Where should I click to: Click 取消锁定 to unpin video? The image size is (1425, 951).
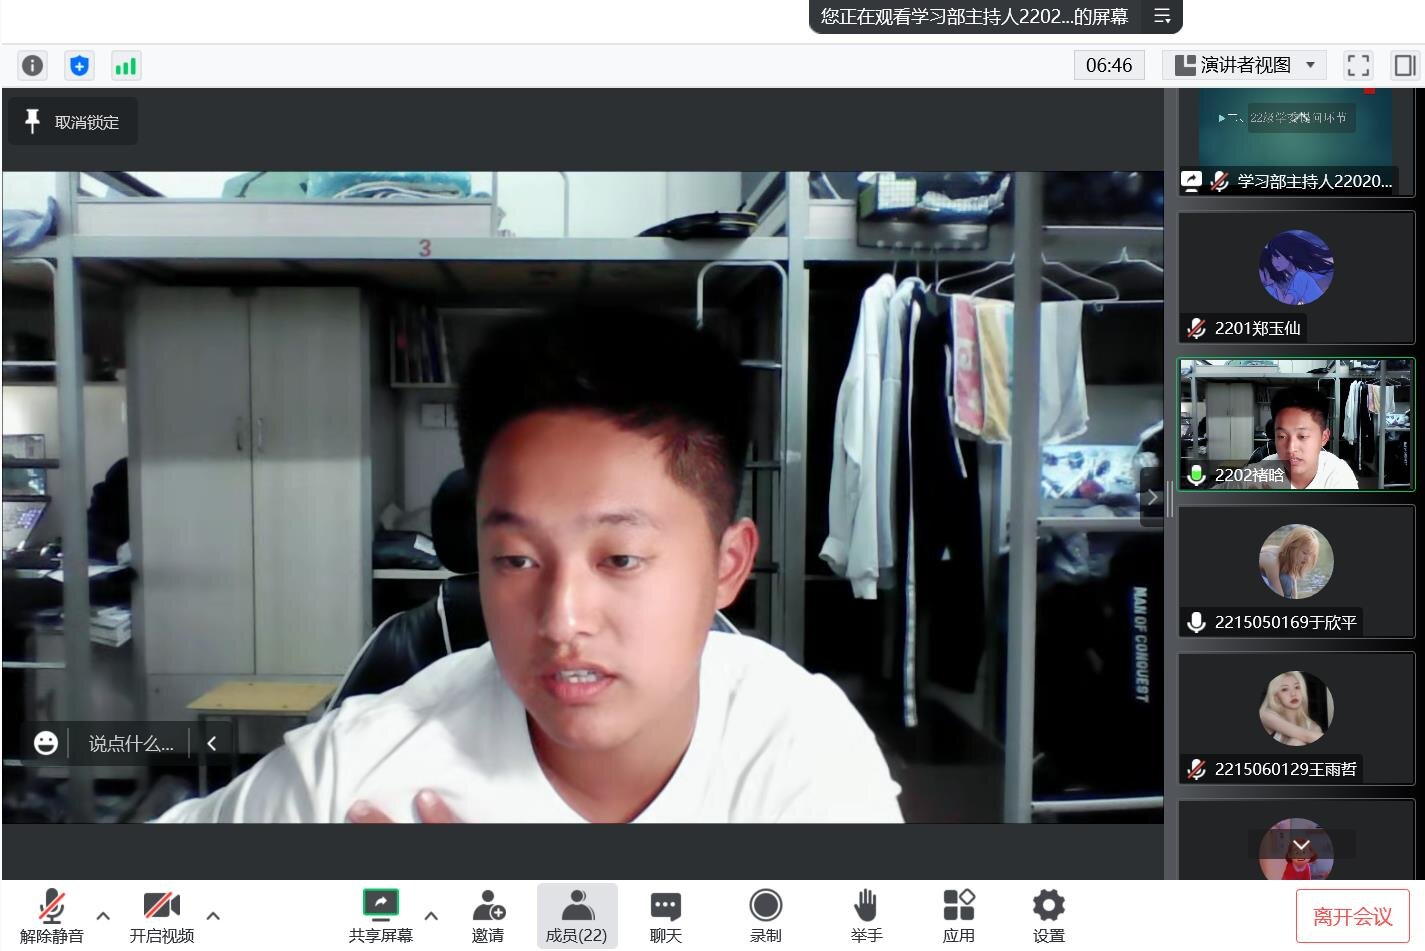[72, 122]
